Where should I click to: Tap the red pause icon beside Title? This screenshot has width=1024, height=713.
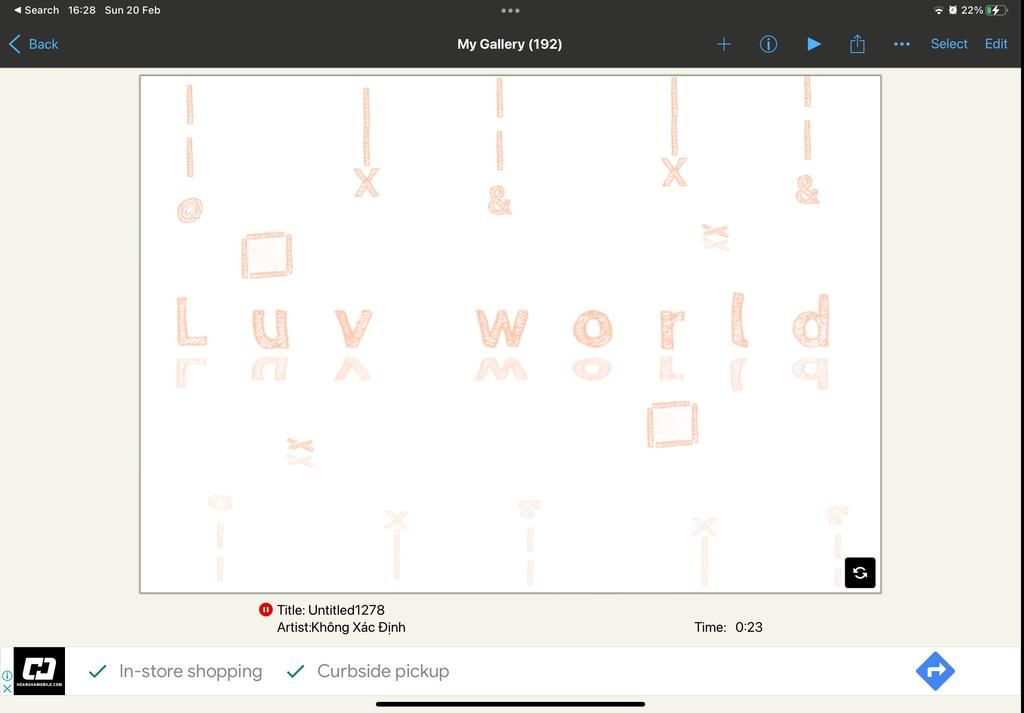point(265,610)
